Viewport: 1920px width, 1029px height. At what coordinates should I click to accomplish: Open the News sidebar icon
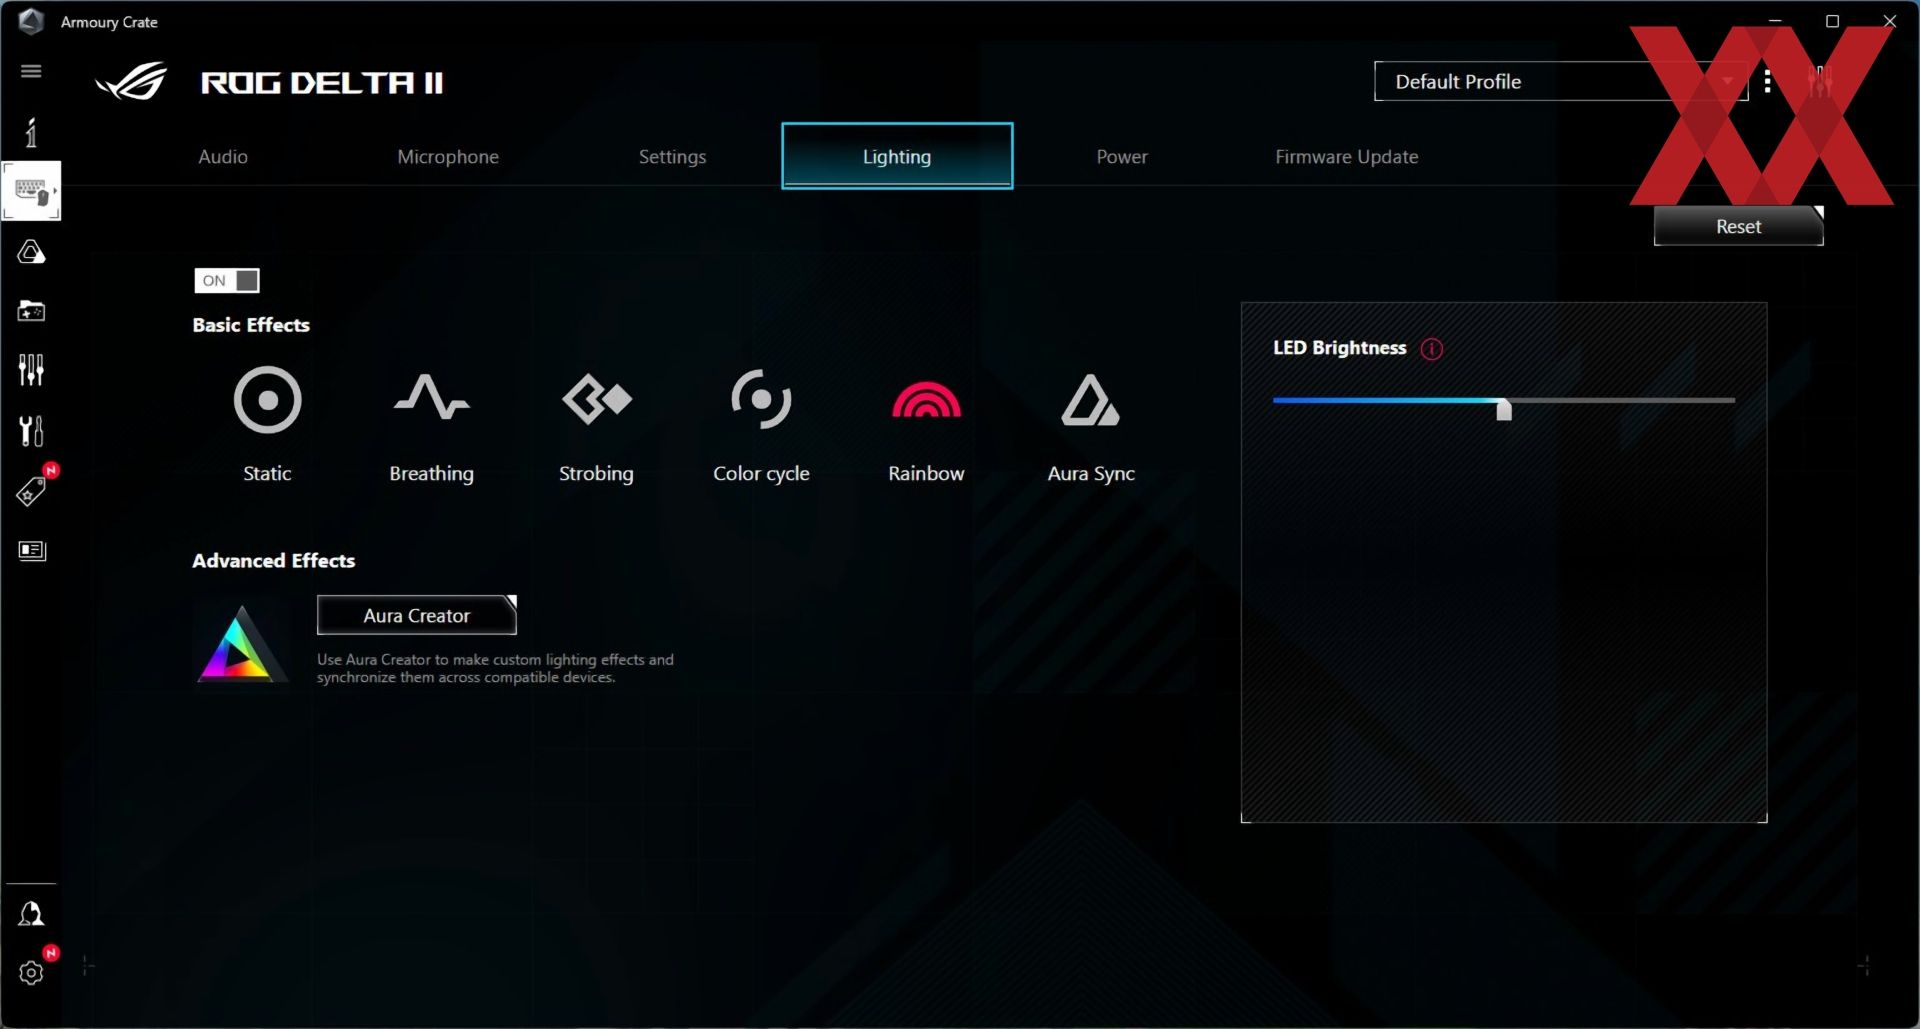[x=31, y=551]
